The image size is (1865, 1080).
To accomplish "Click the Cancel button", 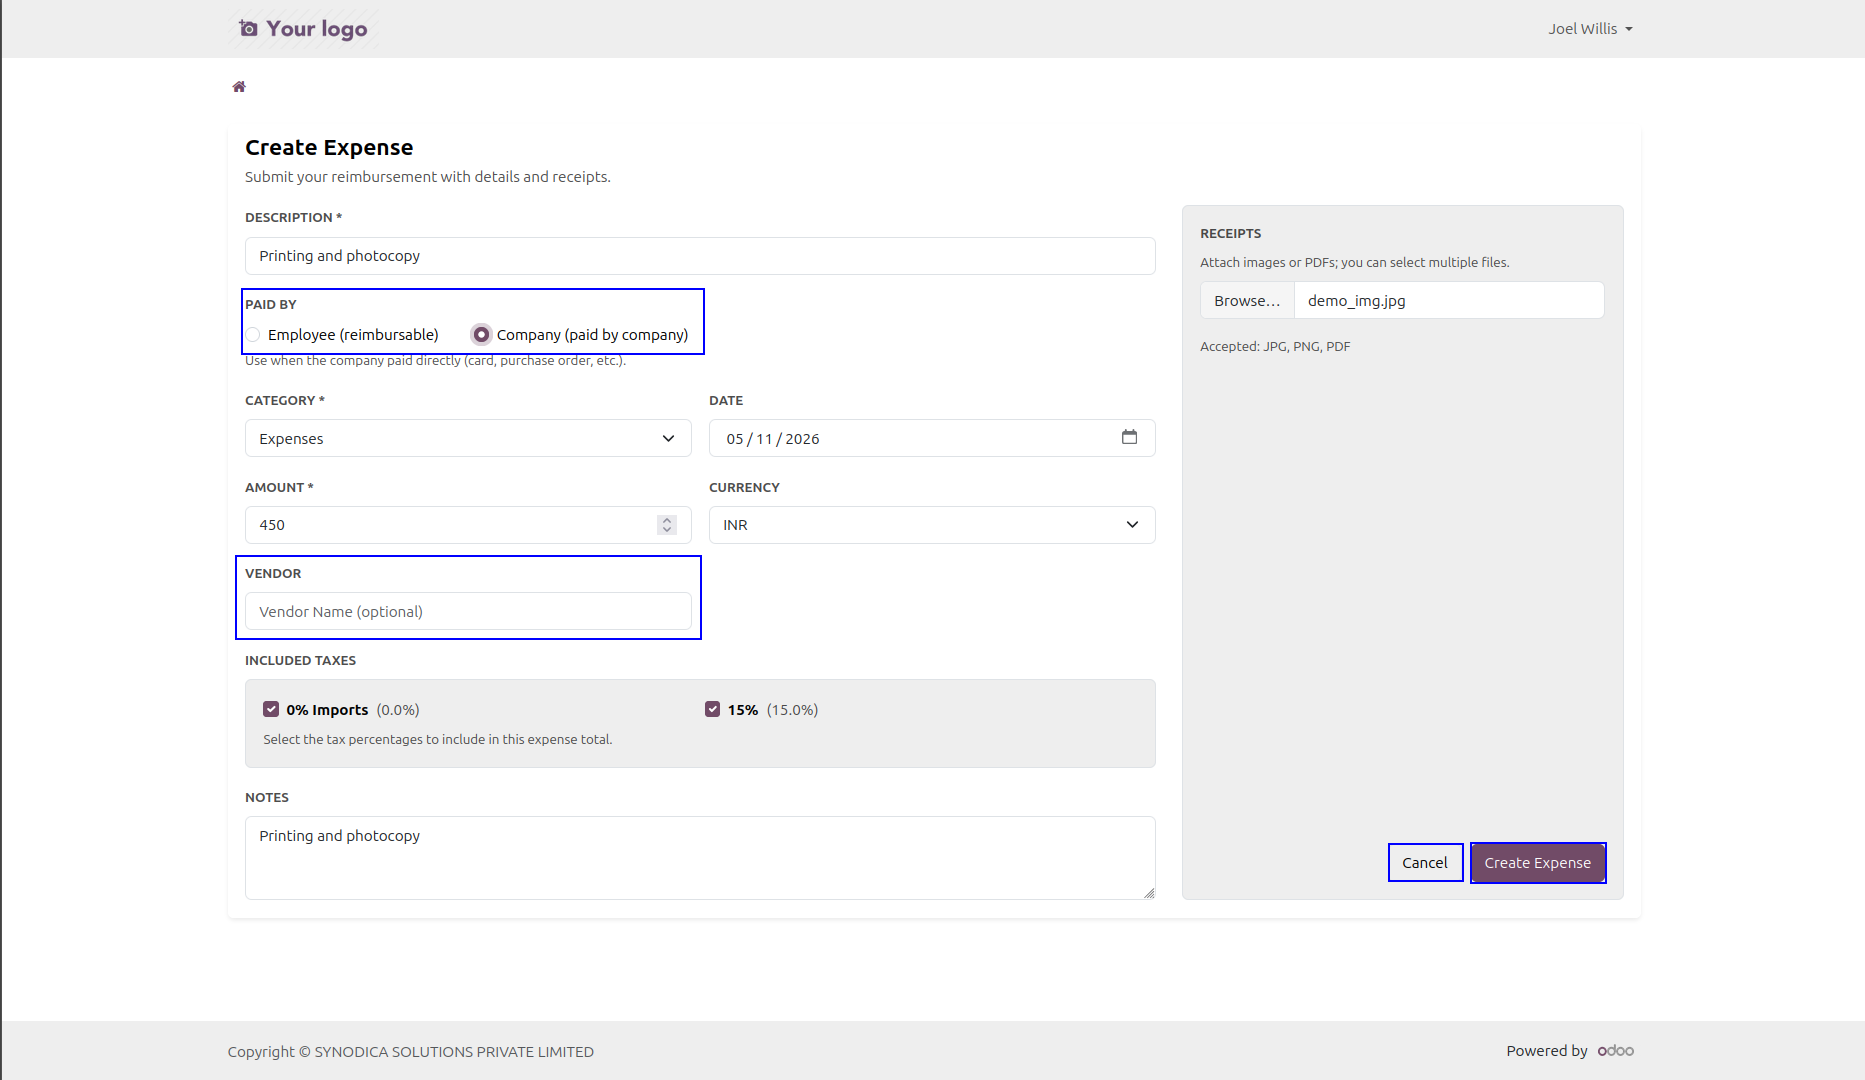I will [x=1425, y=863].
